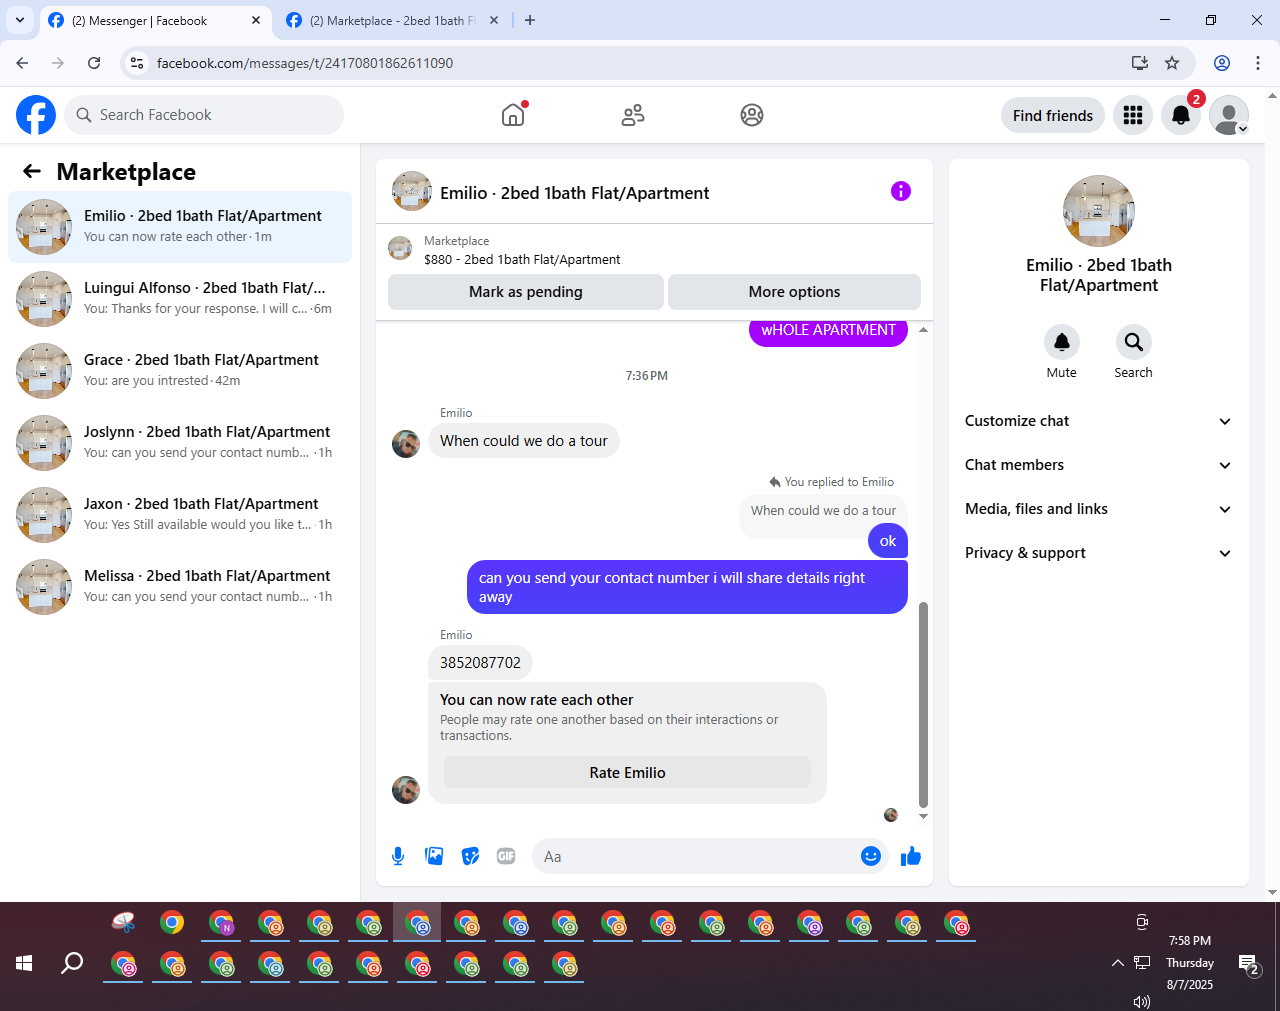The height and width of the screenshot is (1011, 1280).
Task: Open the Facebook menu grid icon
Action: coord(1133,115)
